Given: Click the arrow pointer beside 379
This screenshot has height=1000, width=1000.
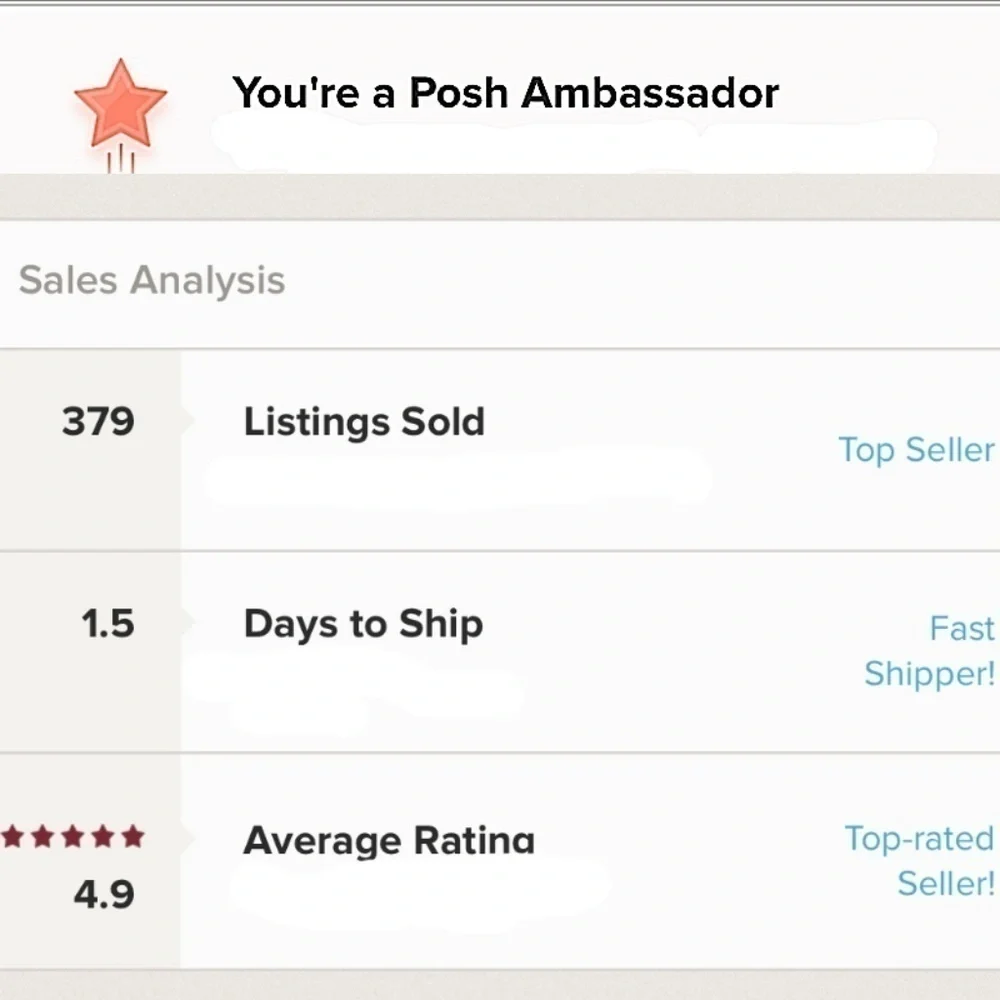Looking at the screenshot, I should tap(188, 419).
